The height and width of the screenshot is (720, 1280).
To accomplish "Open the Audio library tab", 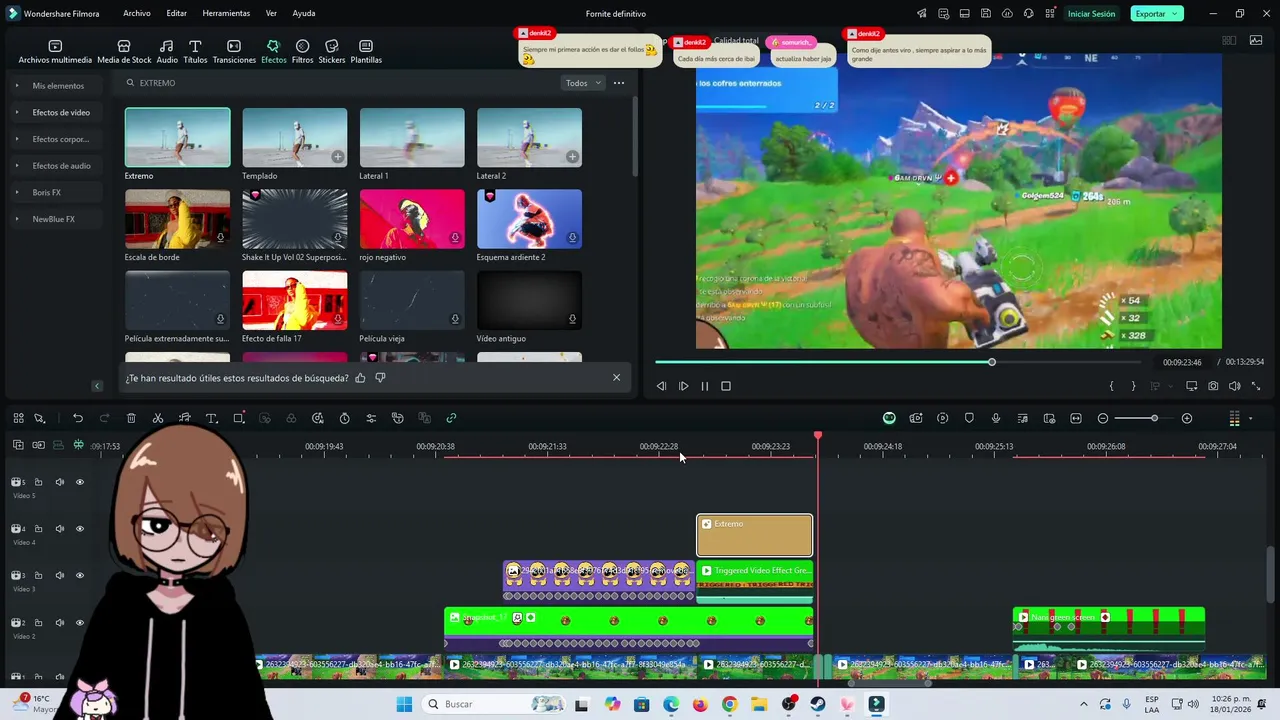I will pos(167,52).
